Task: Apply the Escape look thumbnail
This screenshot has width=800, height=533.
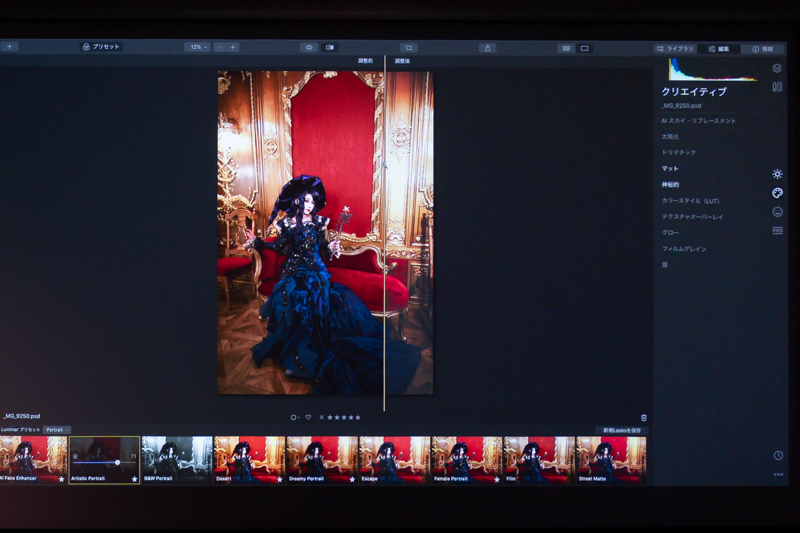Action: point(394,460)
